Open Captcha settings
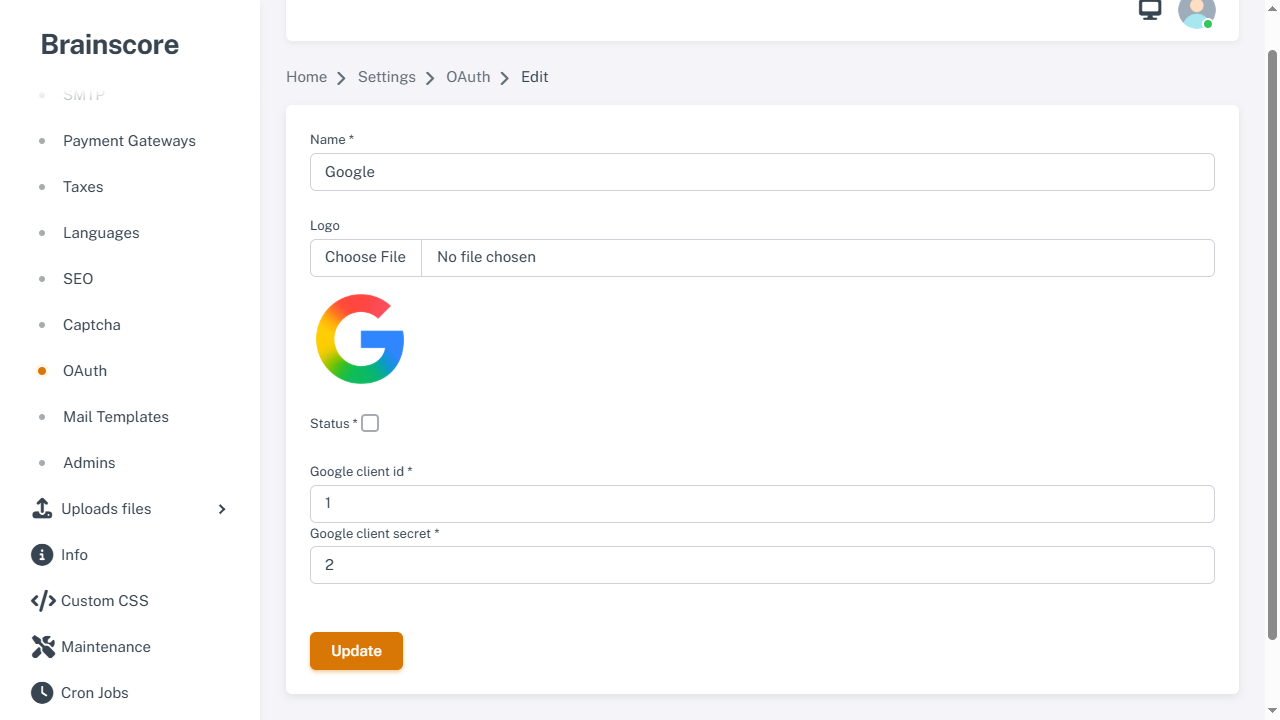This screenshot has width=1280, height=720. [x=92, y=325]
